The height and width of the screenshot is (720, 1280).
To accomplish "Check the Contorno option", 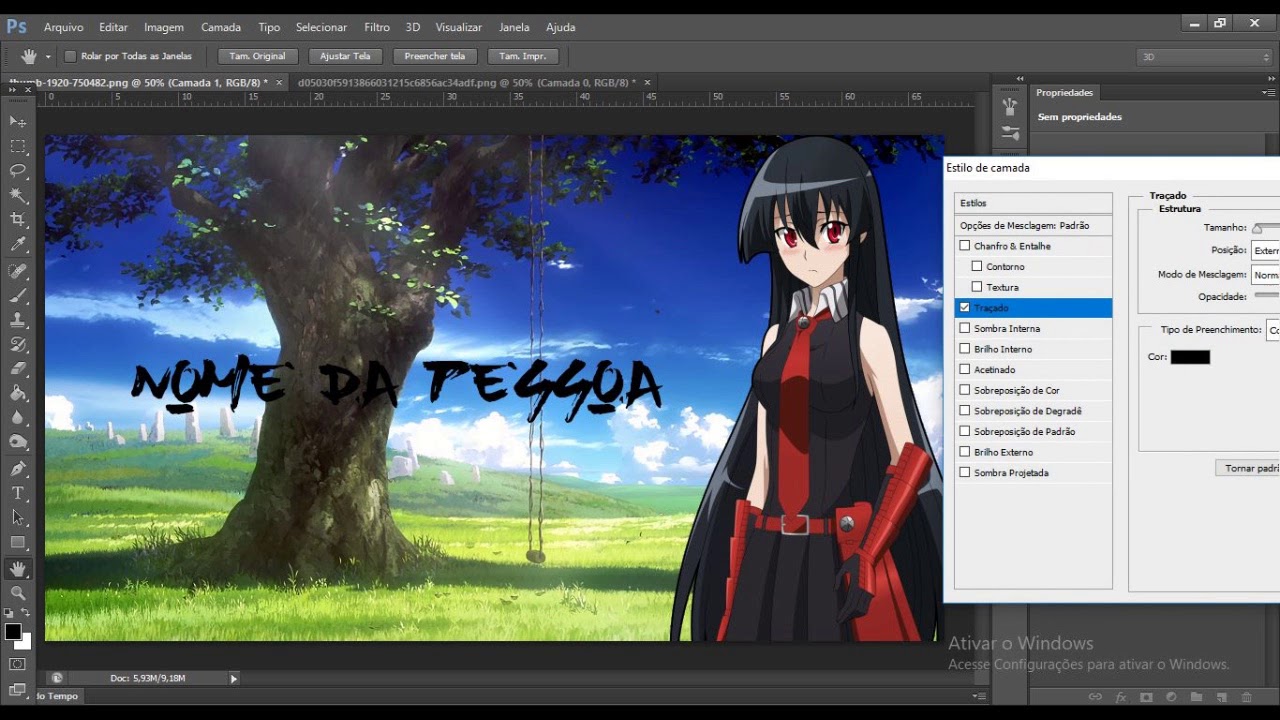I will coord(977,267).
